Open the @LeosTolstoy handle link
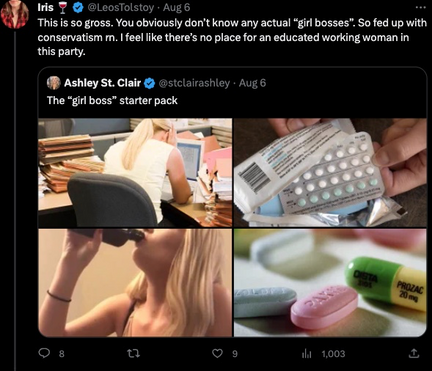Image resolution: width=432 pixels, height=371 pixels. click(121, 7)
